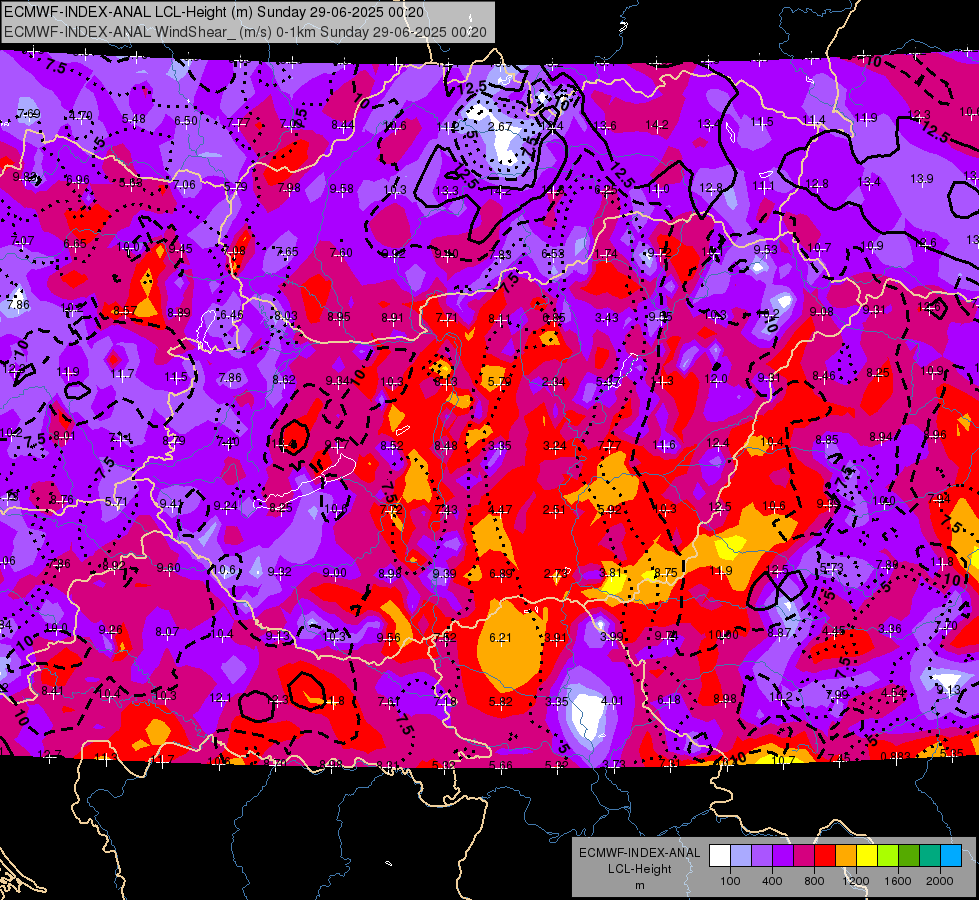This screenshot has width=979, height=900.
Task: Click the 5.48 grid value
Action: click(x=134, y=118)
